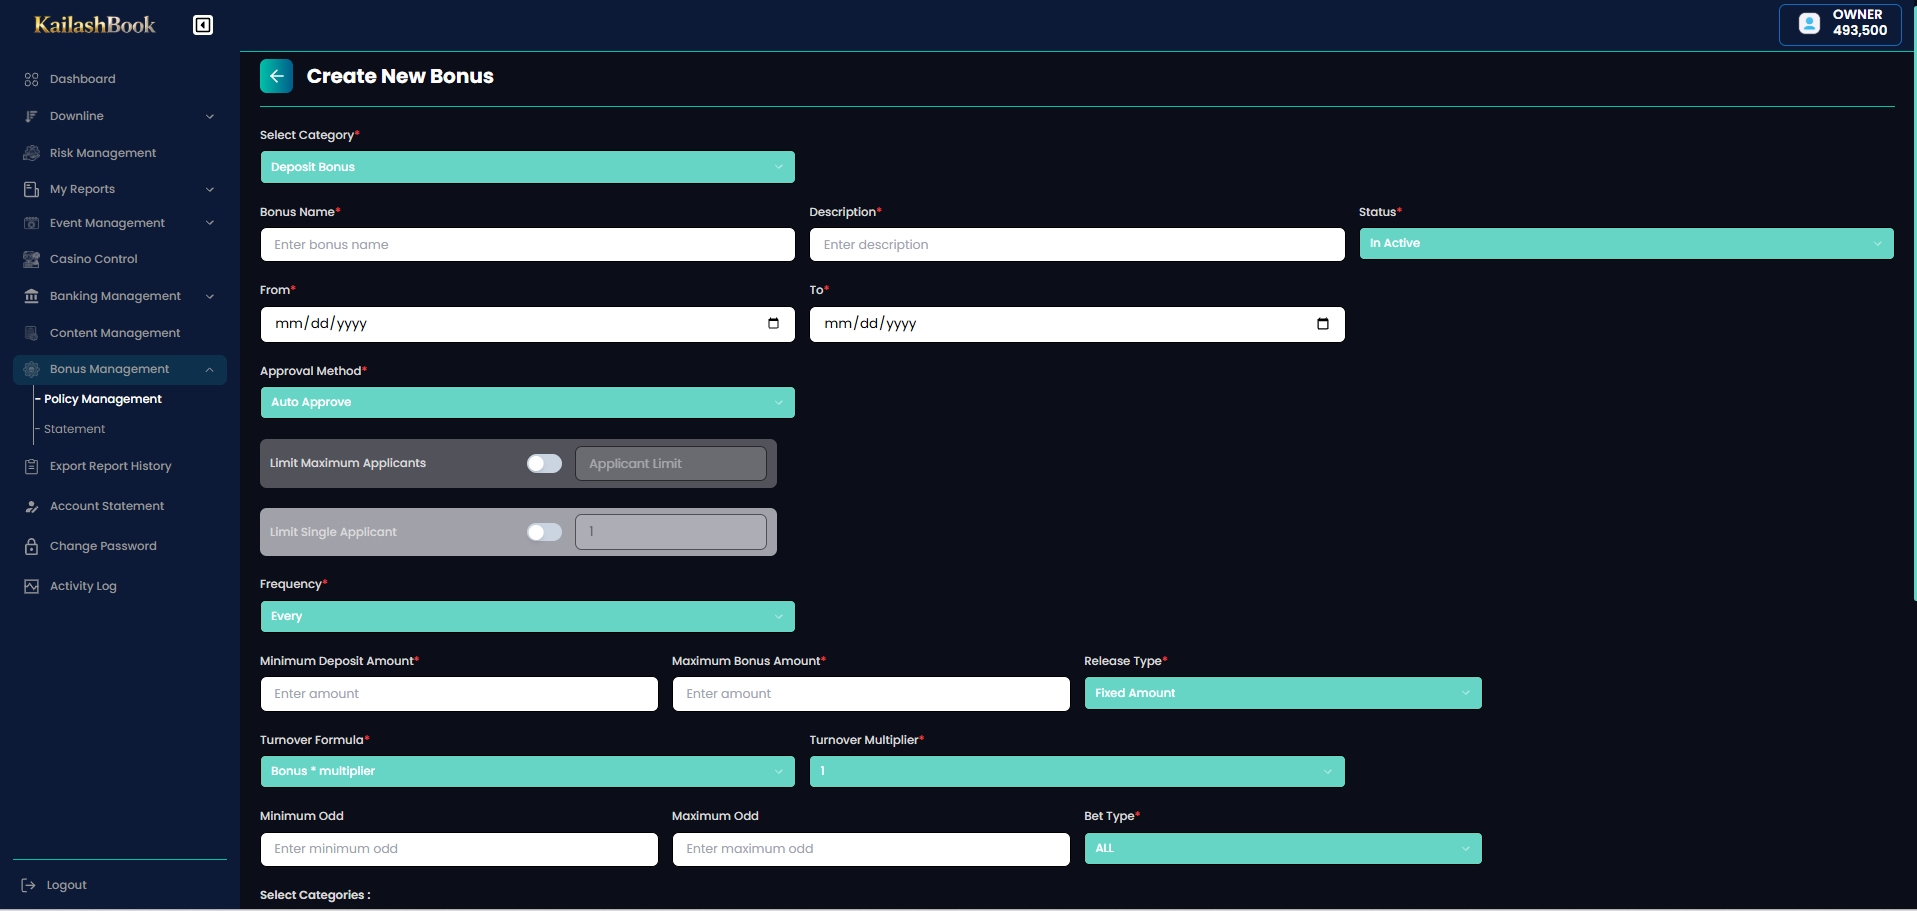Click the Content Management icon
This screenshot has height=911, width=1917.
pyautogui.click(x=31, y=333)
